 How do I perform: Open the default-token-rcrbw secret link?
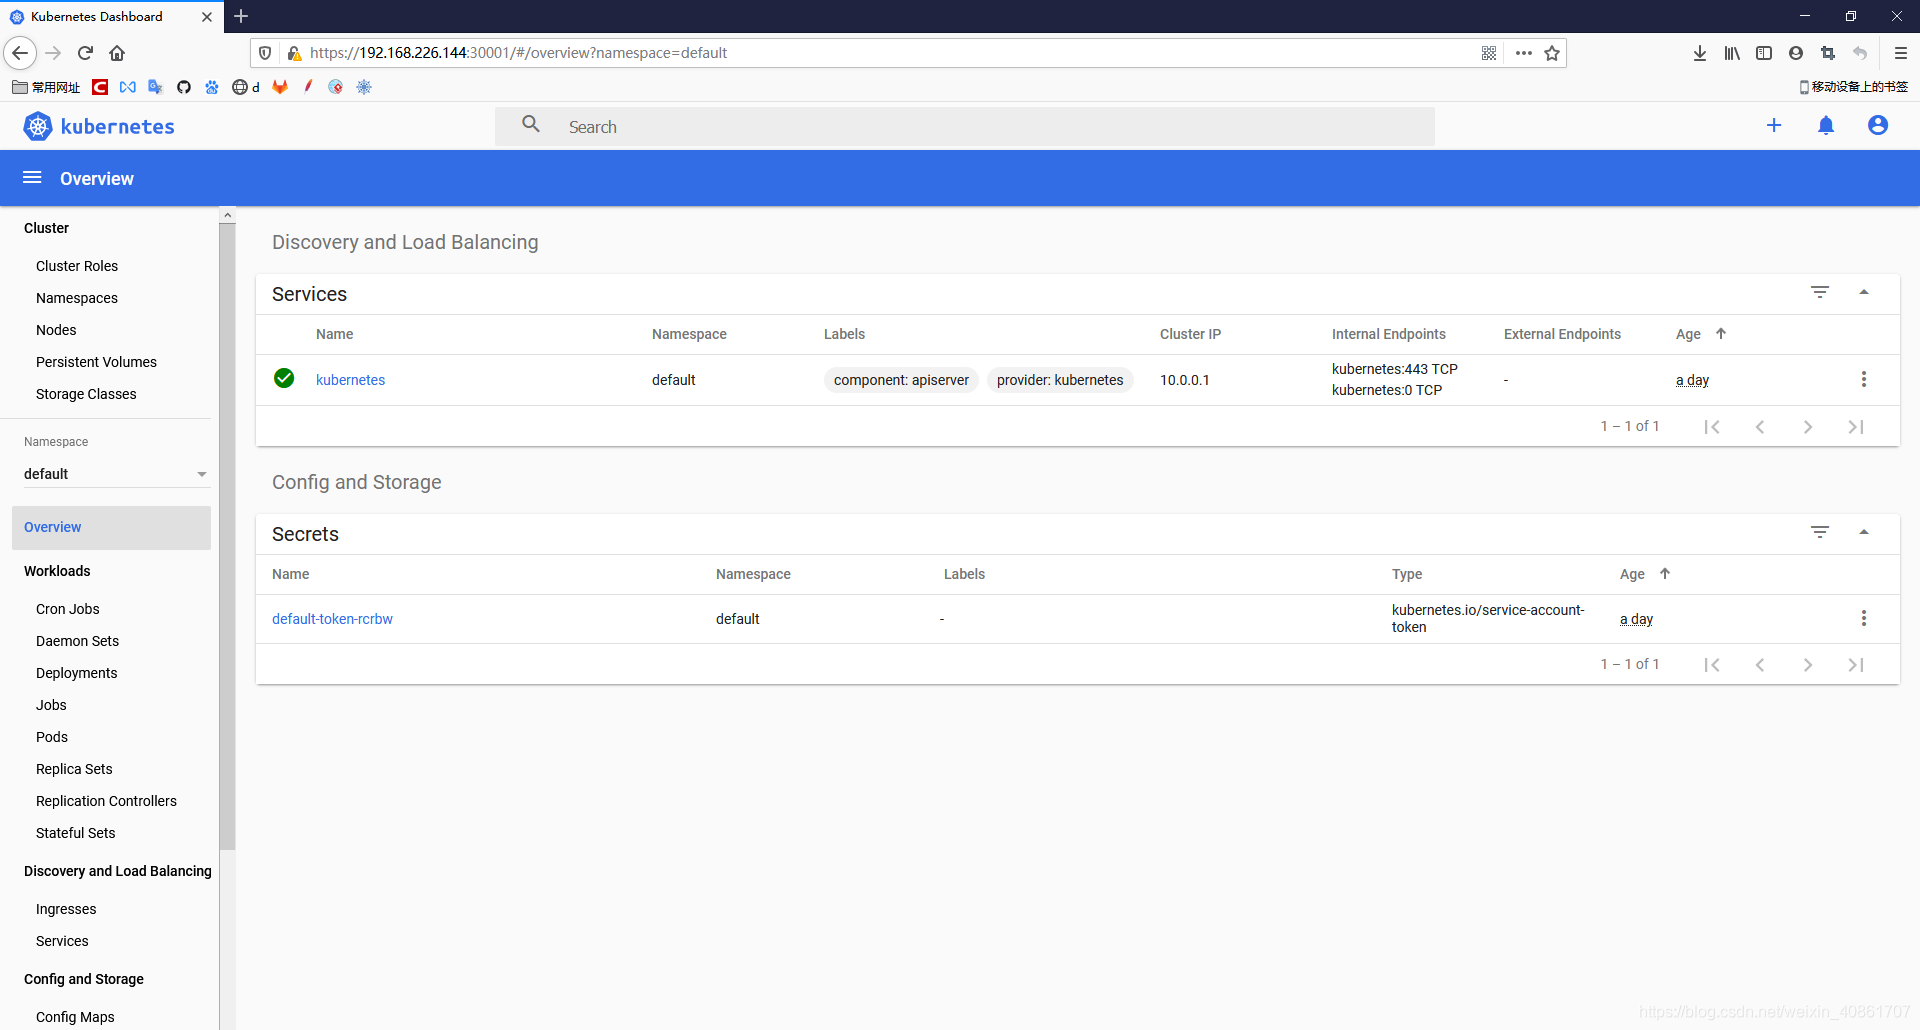point(332,619)
